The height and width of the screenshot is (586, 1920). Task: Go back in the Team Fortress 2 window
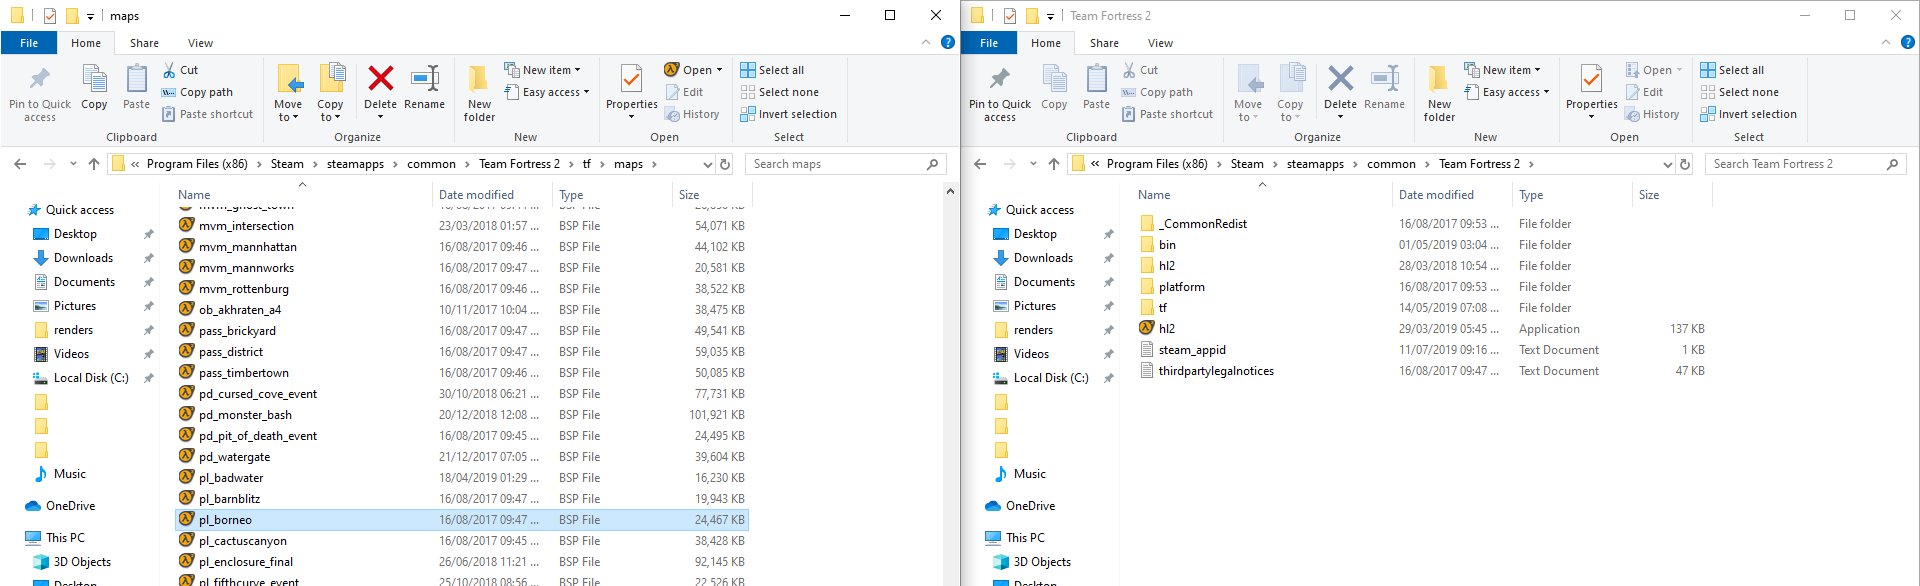point(980,164)
